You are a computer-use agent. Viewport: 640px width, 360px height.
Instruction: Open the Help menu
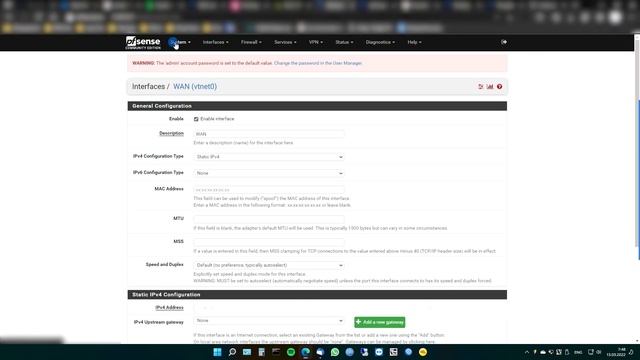[414, 42]
